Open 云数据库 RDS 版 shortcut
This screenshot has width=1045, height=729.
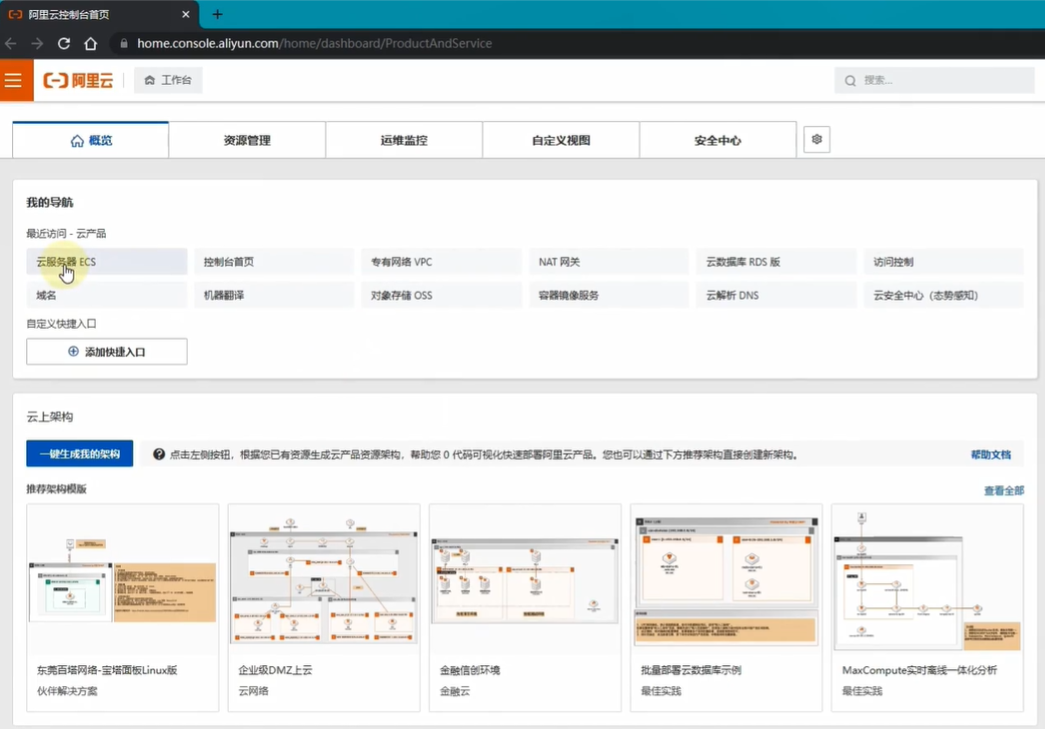pos(776,262)
